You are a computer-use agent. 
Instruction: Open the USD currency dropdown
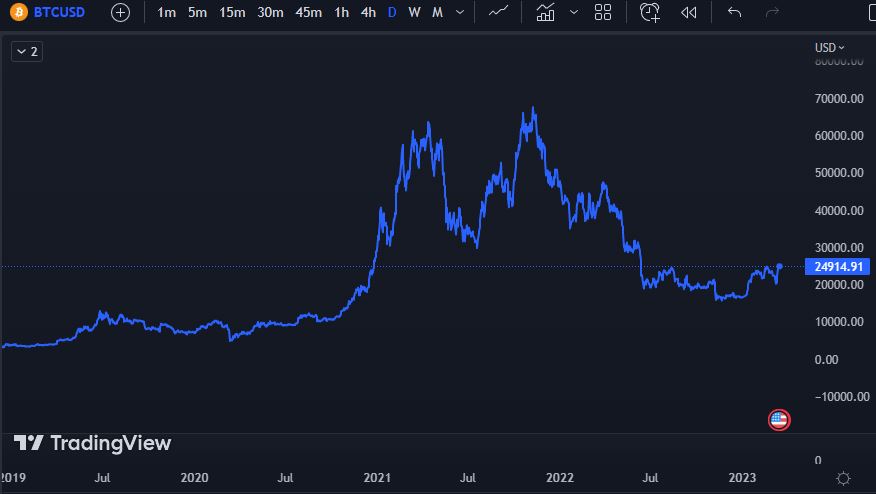point(829,48)
